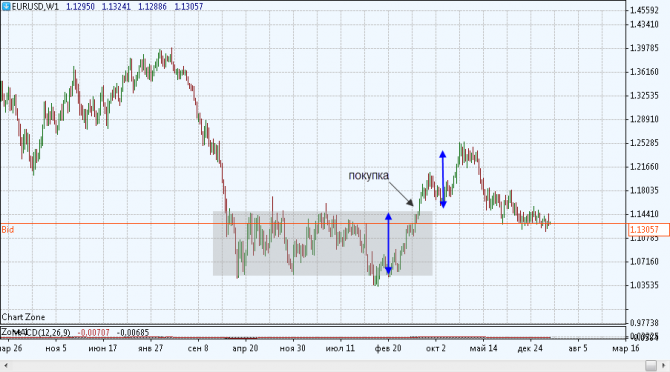Click the ноя 30 date label
670x372 pixels.
293,349
